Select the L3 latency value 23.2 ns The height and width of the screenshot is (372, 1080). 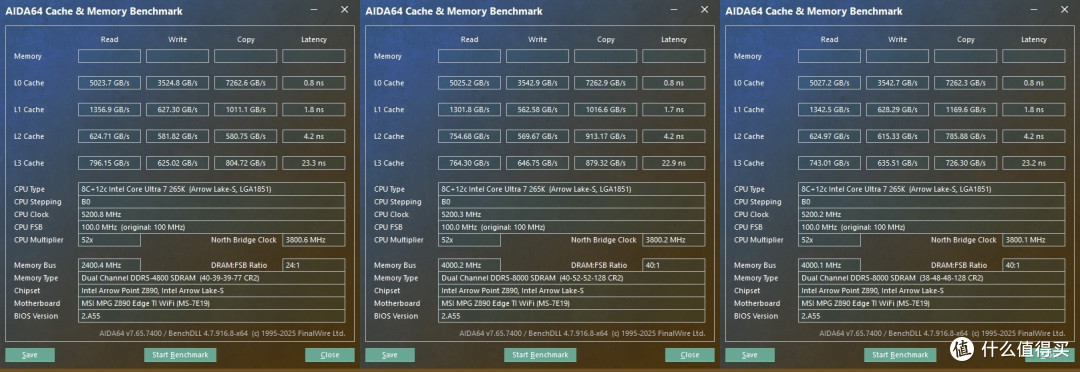click(1034, 163)
